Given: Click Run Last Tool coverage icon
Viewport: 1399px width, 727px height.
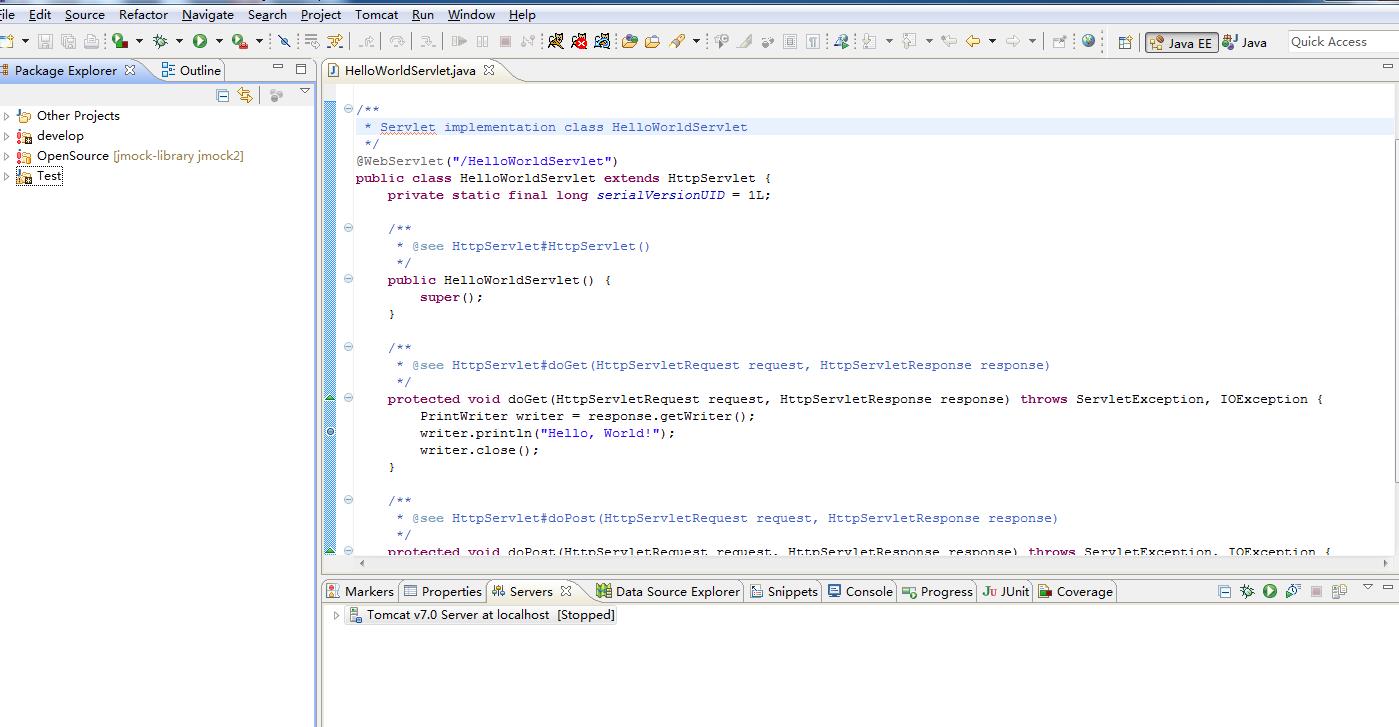Looking at the screenshot, I should coord(120,41).
